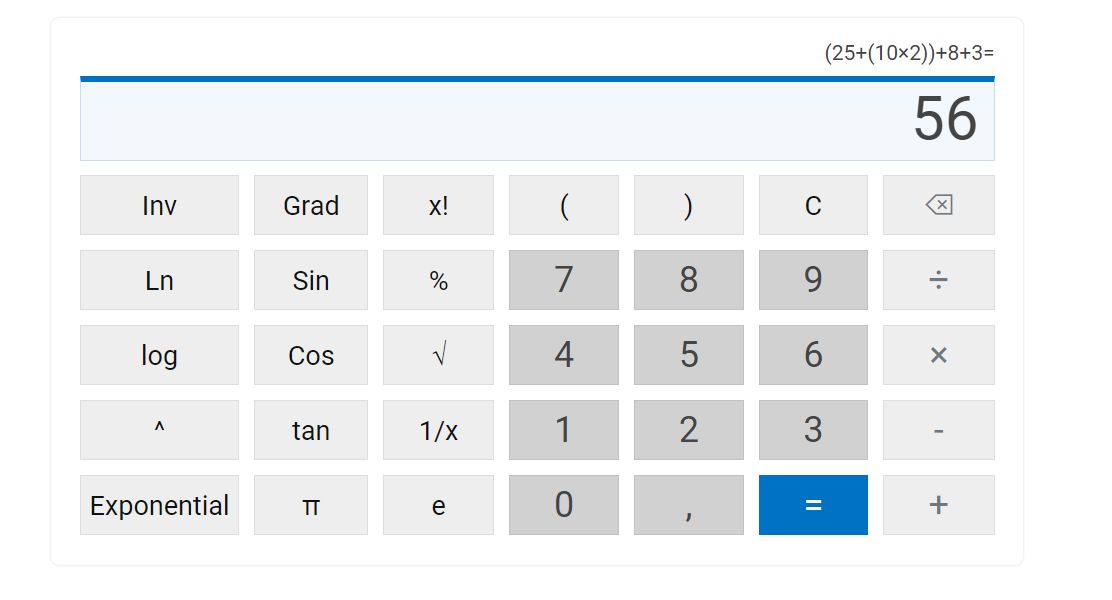Viewport: 1112px width, 600px height.
Task: Click the minus operator key
Action: [x=938, y=430]
